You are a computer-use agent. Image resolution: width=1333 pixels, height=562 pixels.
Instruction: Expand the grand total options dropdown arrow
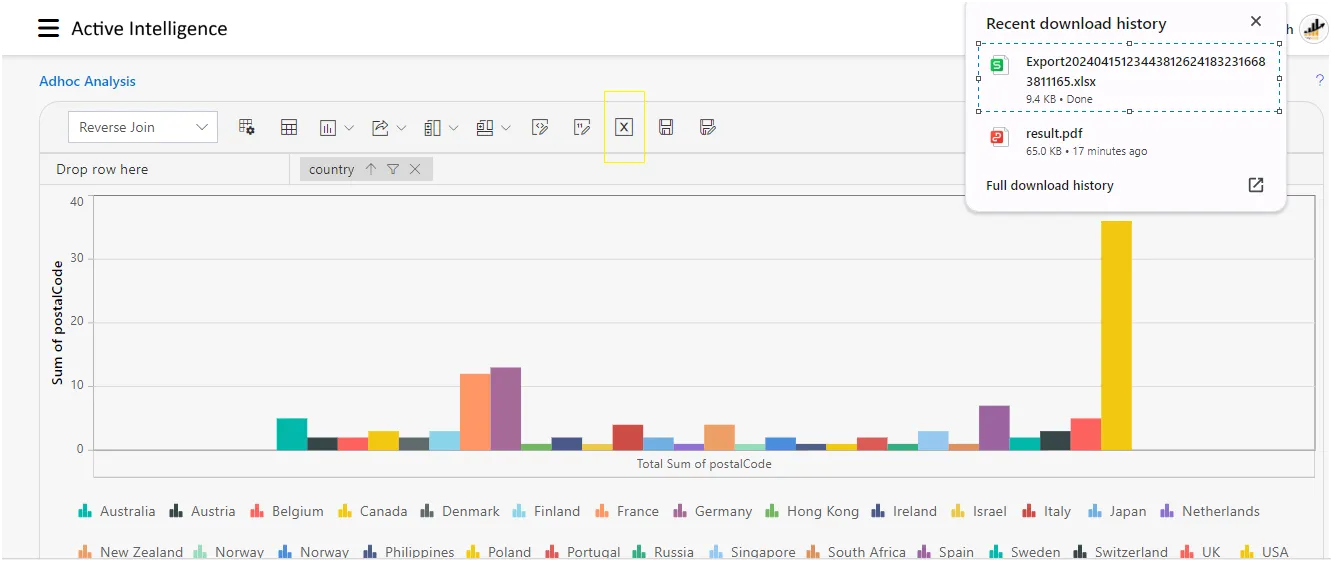506,127
